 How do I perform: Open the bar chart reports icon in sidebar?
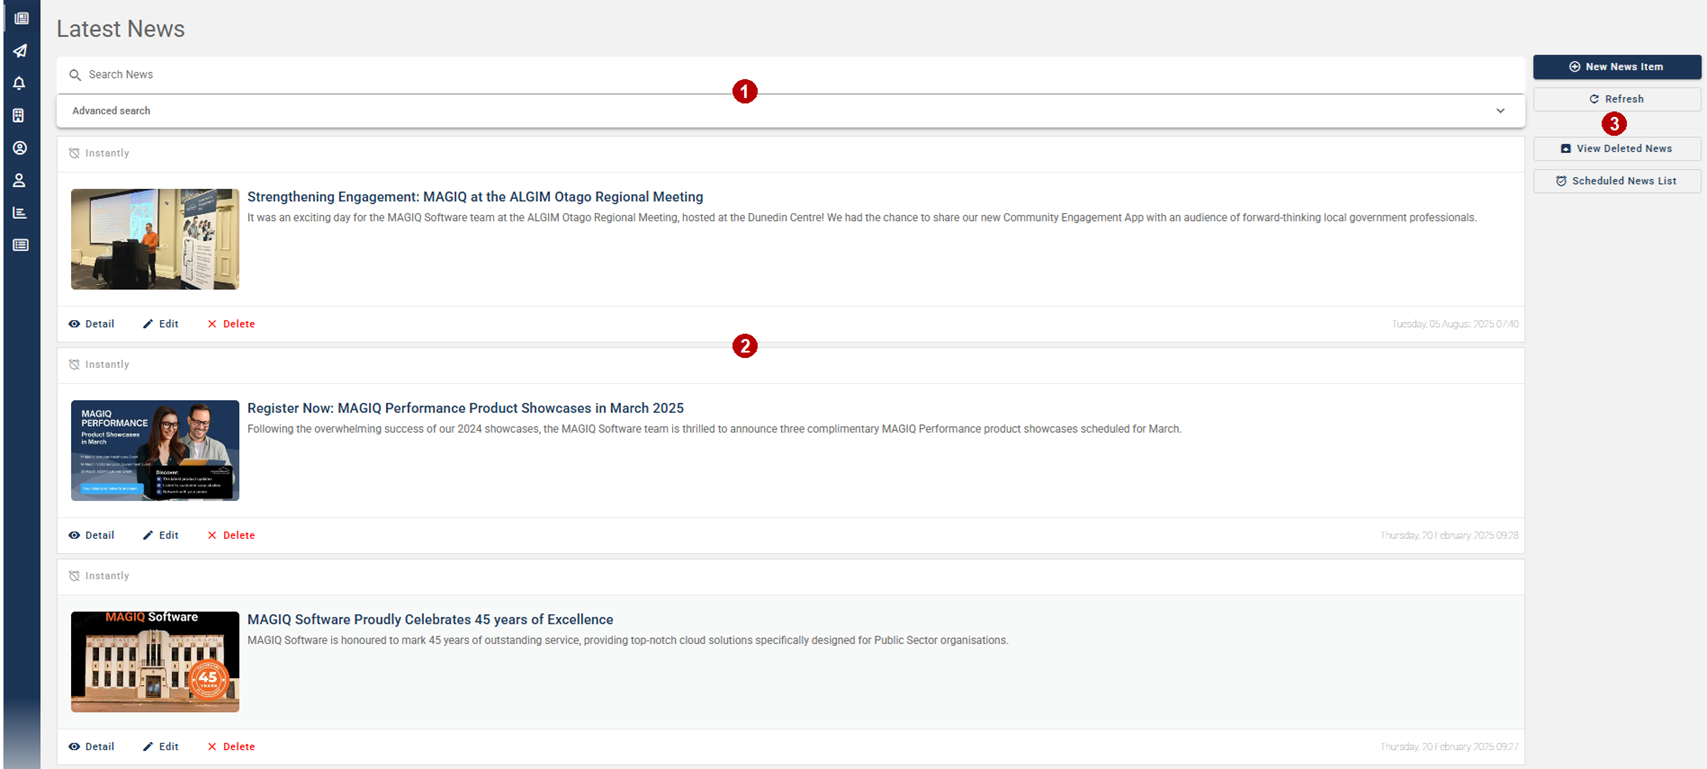pyautogui.click(x=19, y=213)
